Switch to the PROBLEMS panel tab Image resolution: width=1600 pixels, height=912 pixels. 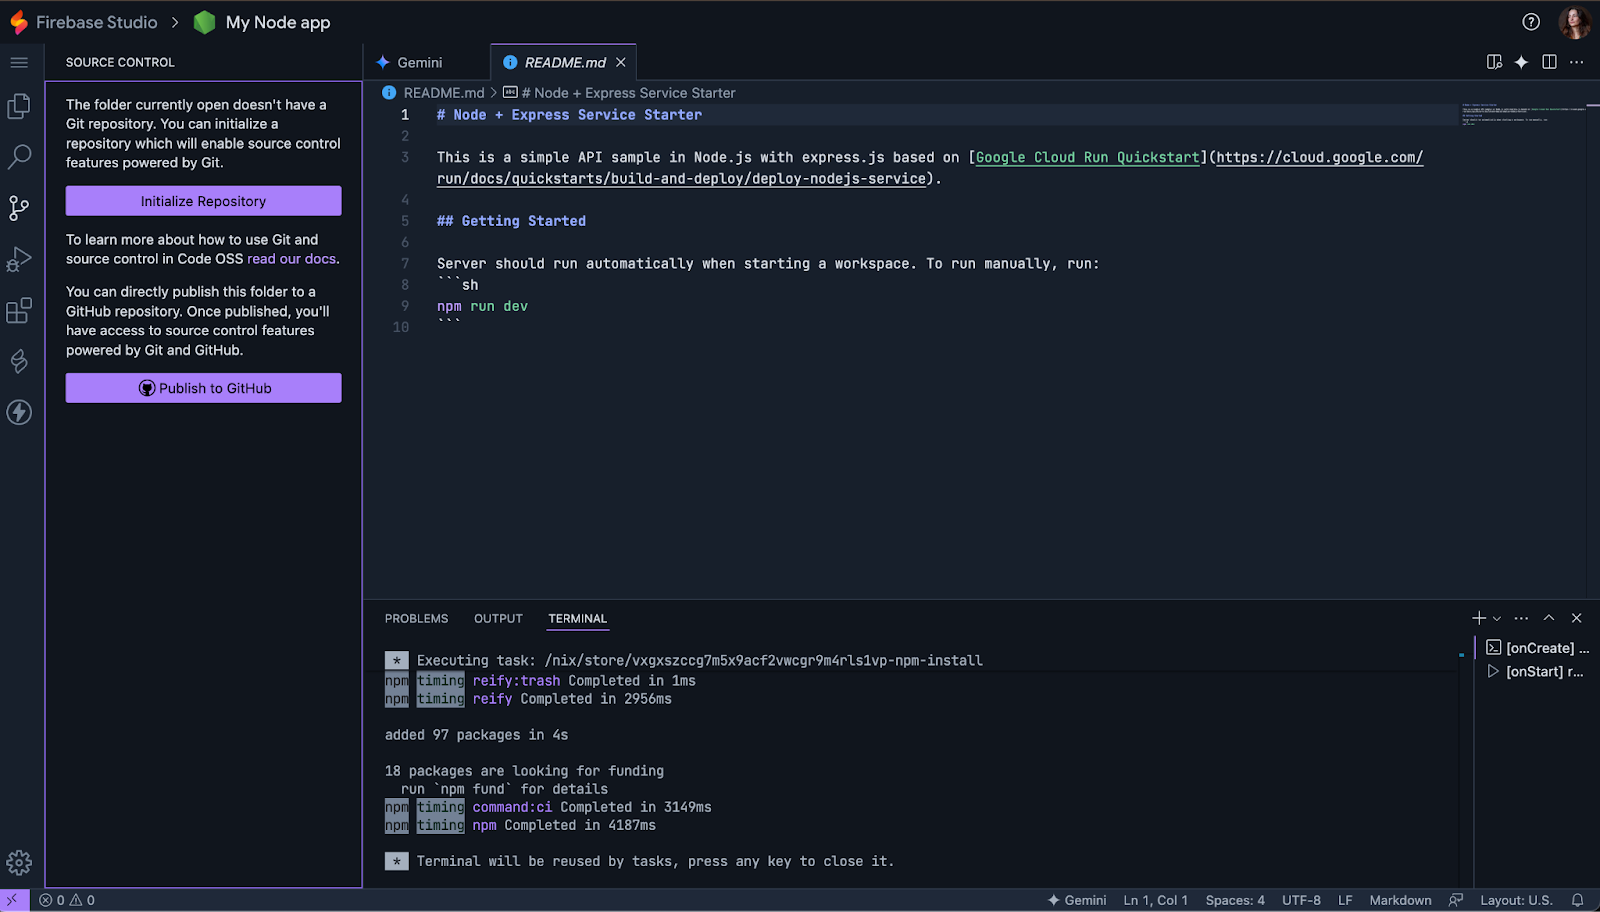pos(416,618)
